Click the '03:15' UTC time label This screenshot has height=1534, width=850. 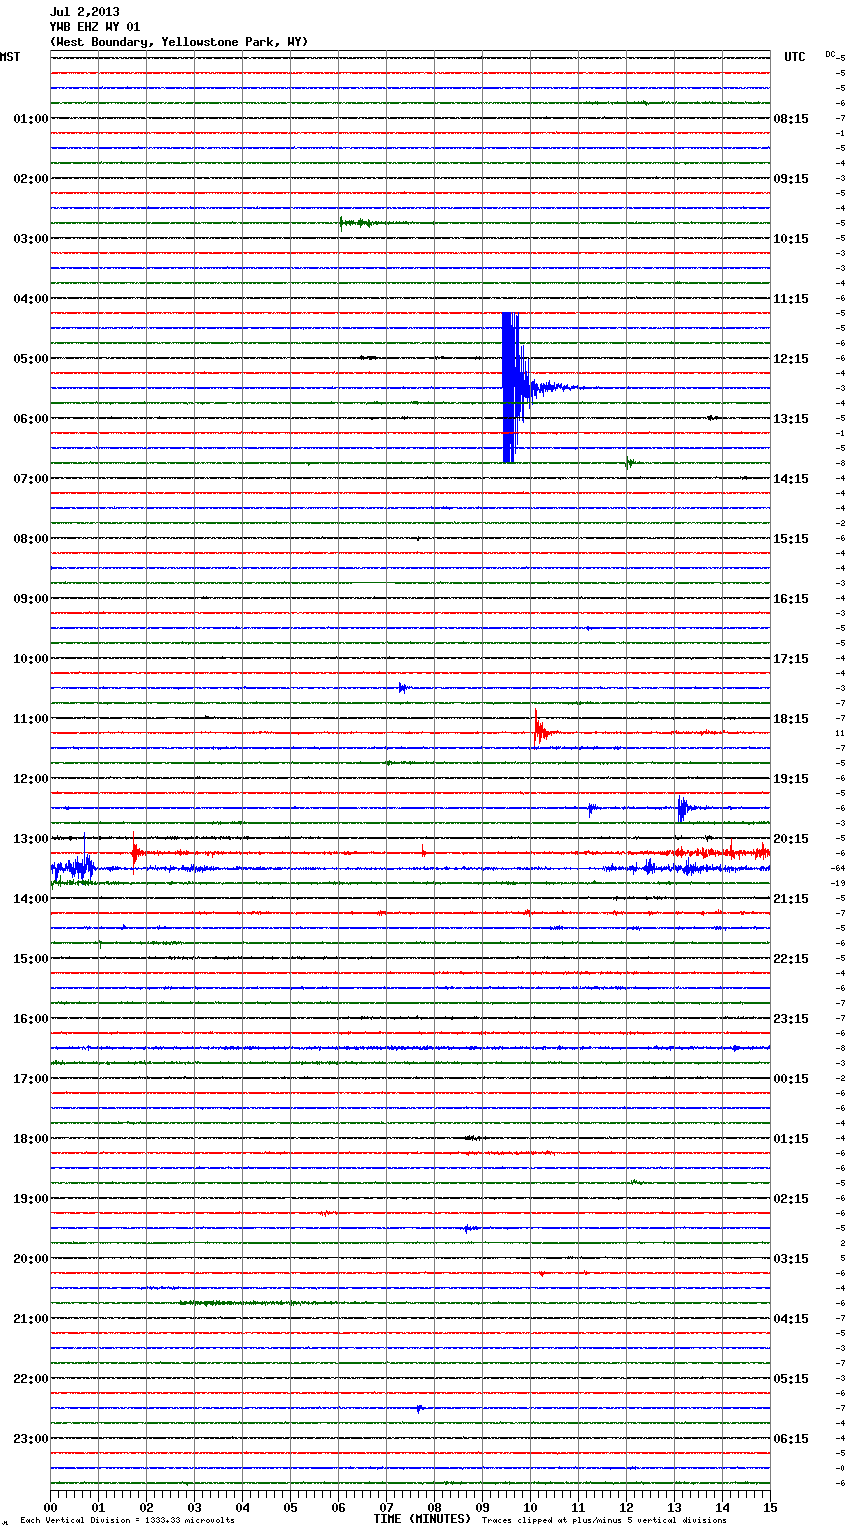point(791,1259)
